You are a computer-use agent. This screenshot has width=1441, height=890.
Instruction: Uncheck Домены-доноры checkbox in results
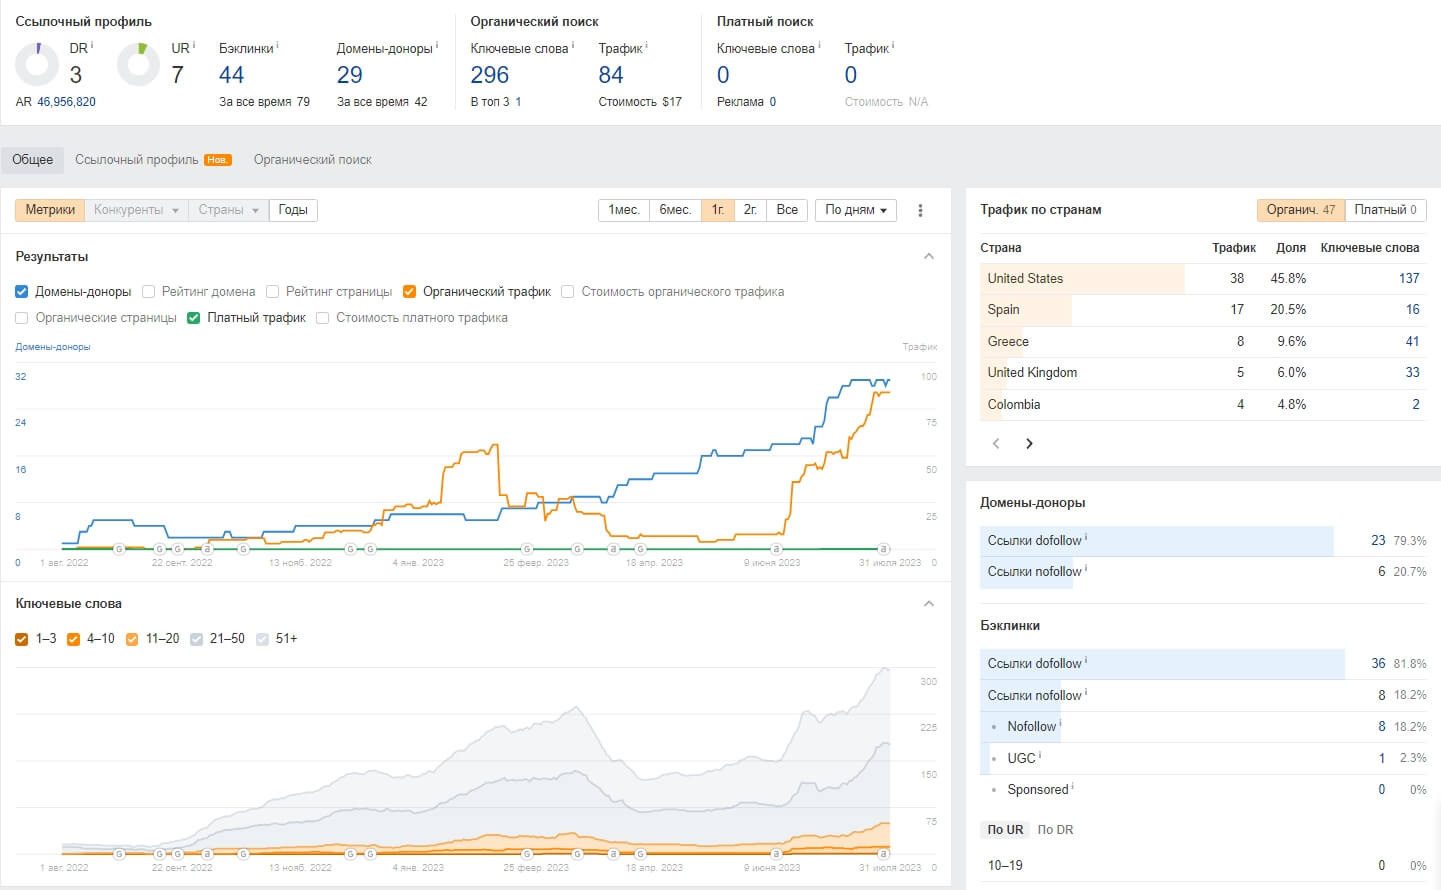click(x=22, y=292)
